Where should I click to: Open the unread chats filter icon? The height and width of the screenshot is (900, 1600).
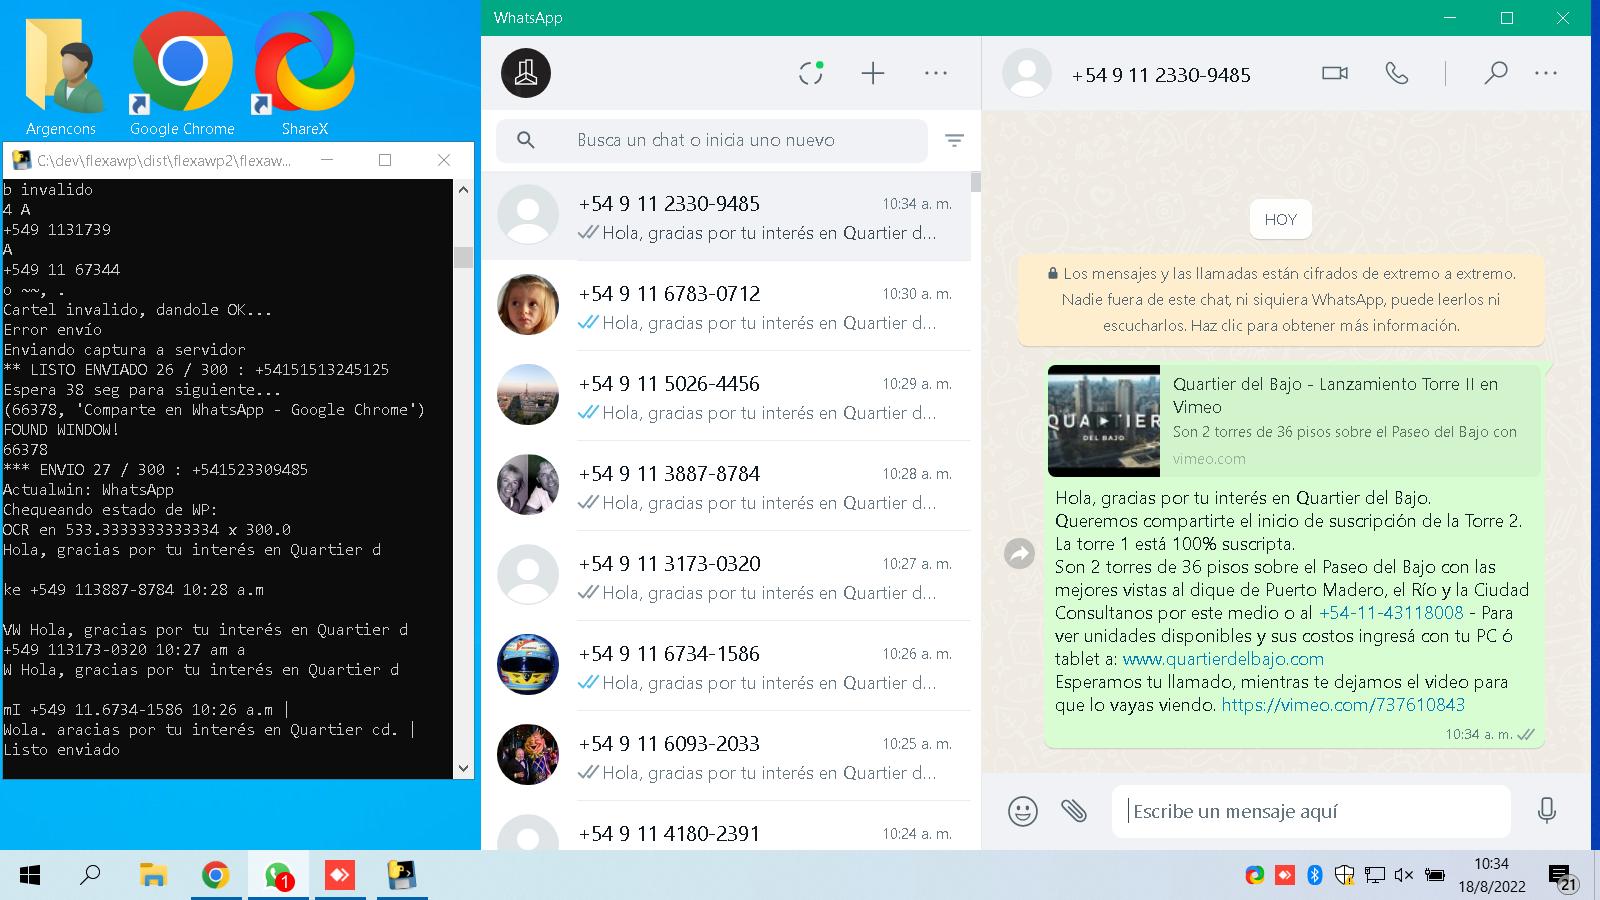click(x=954, y=141)
